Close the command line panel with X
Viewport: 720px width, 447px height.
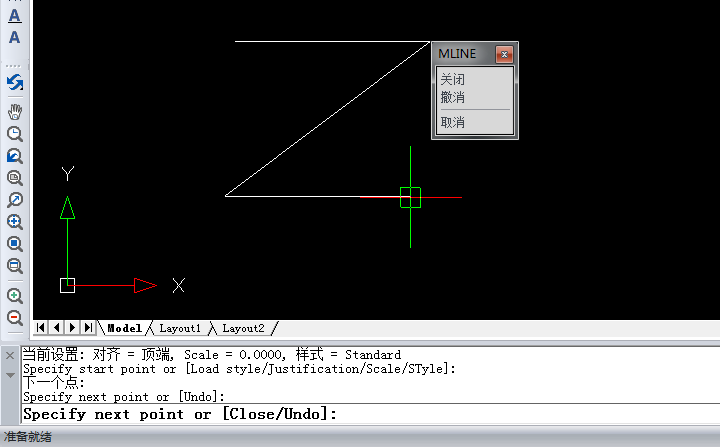click(x=10, y=355)
